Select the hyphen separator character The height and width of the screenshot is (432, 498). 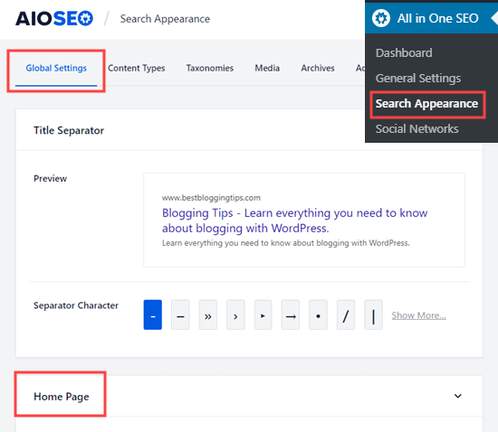(x=153, y=315)
